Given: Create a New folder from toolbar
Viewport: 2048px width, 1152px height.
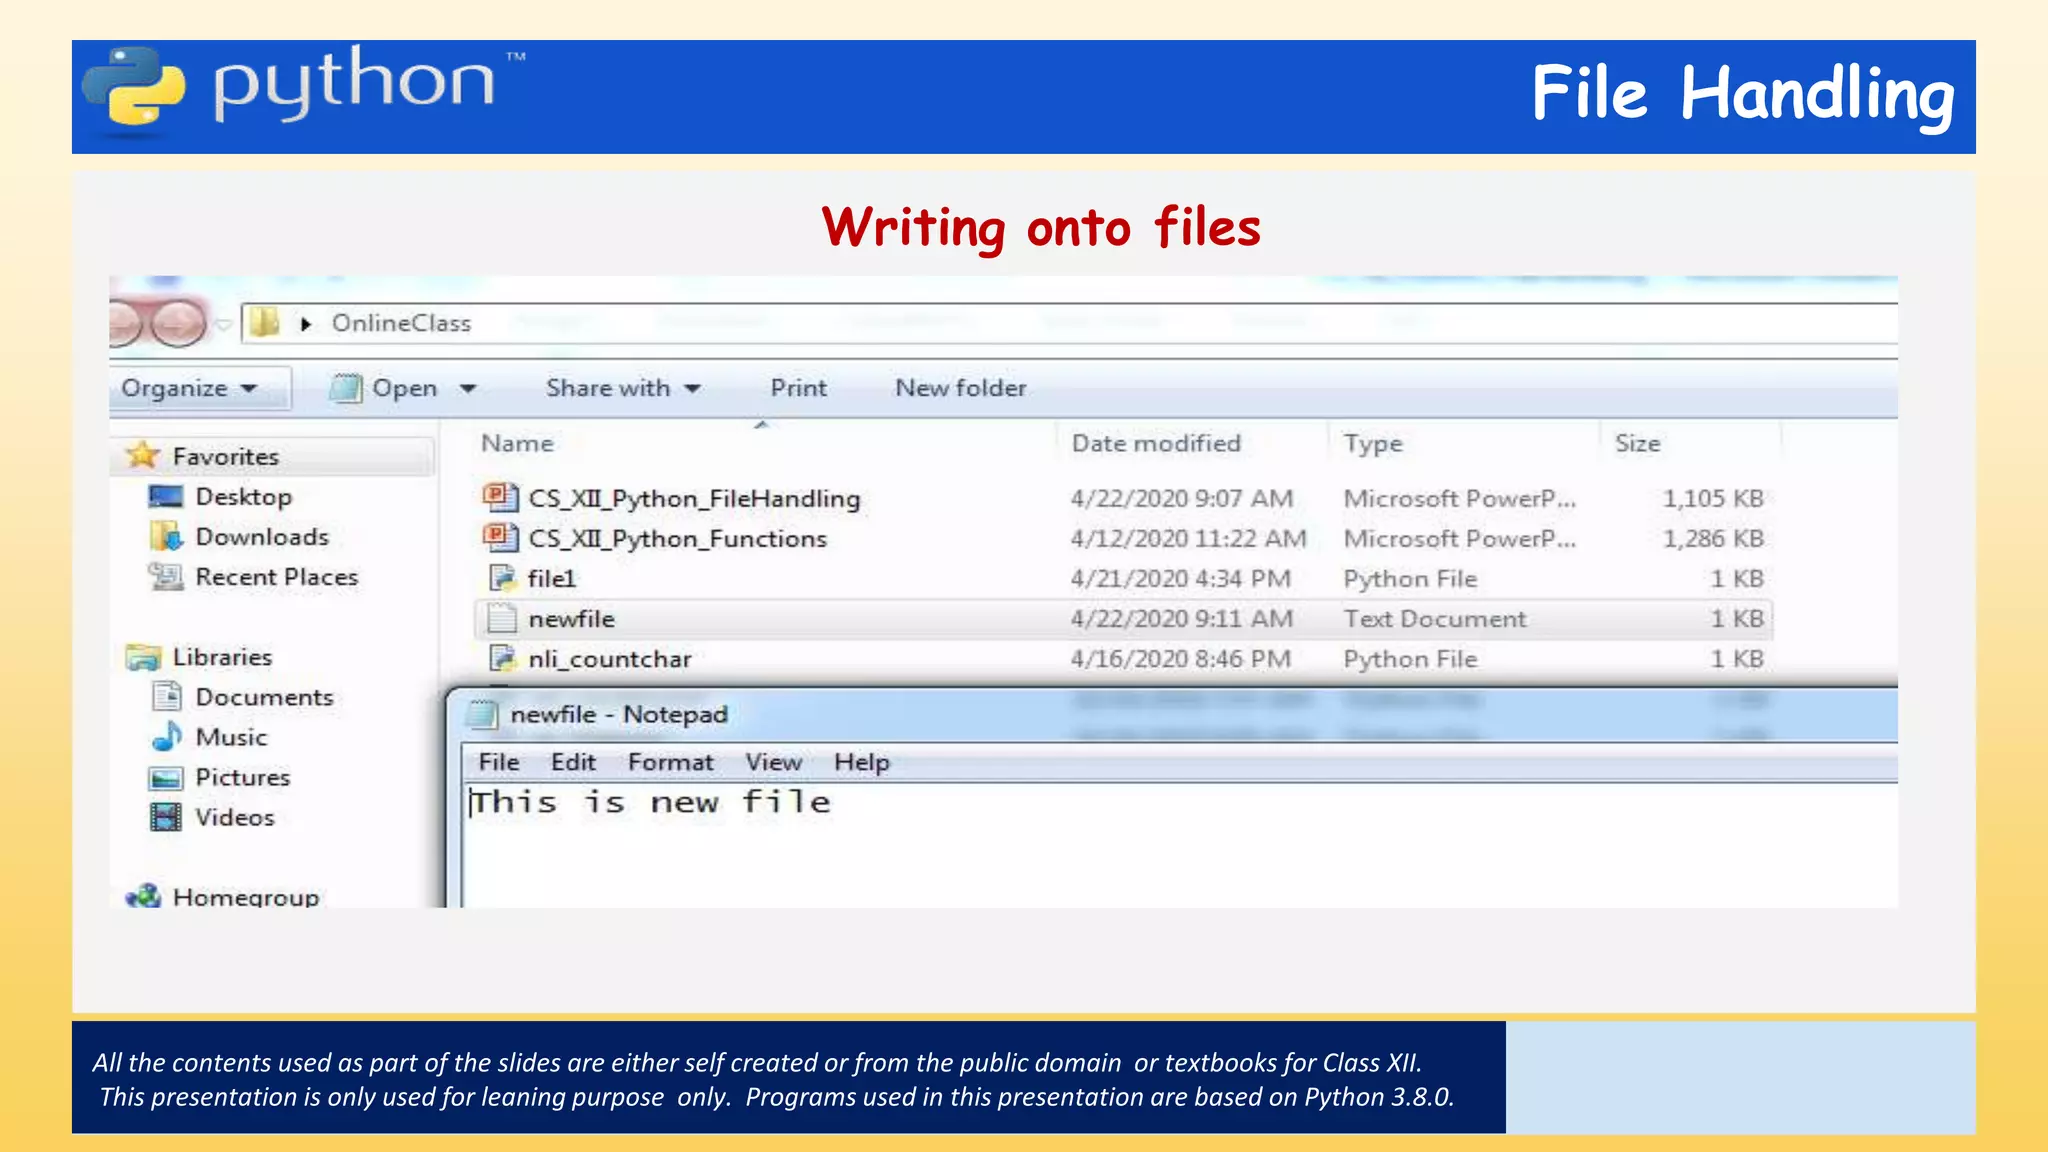Looking at the screenshot, I should (x=960, y=388).
